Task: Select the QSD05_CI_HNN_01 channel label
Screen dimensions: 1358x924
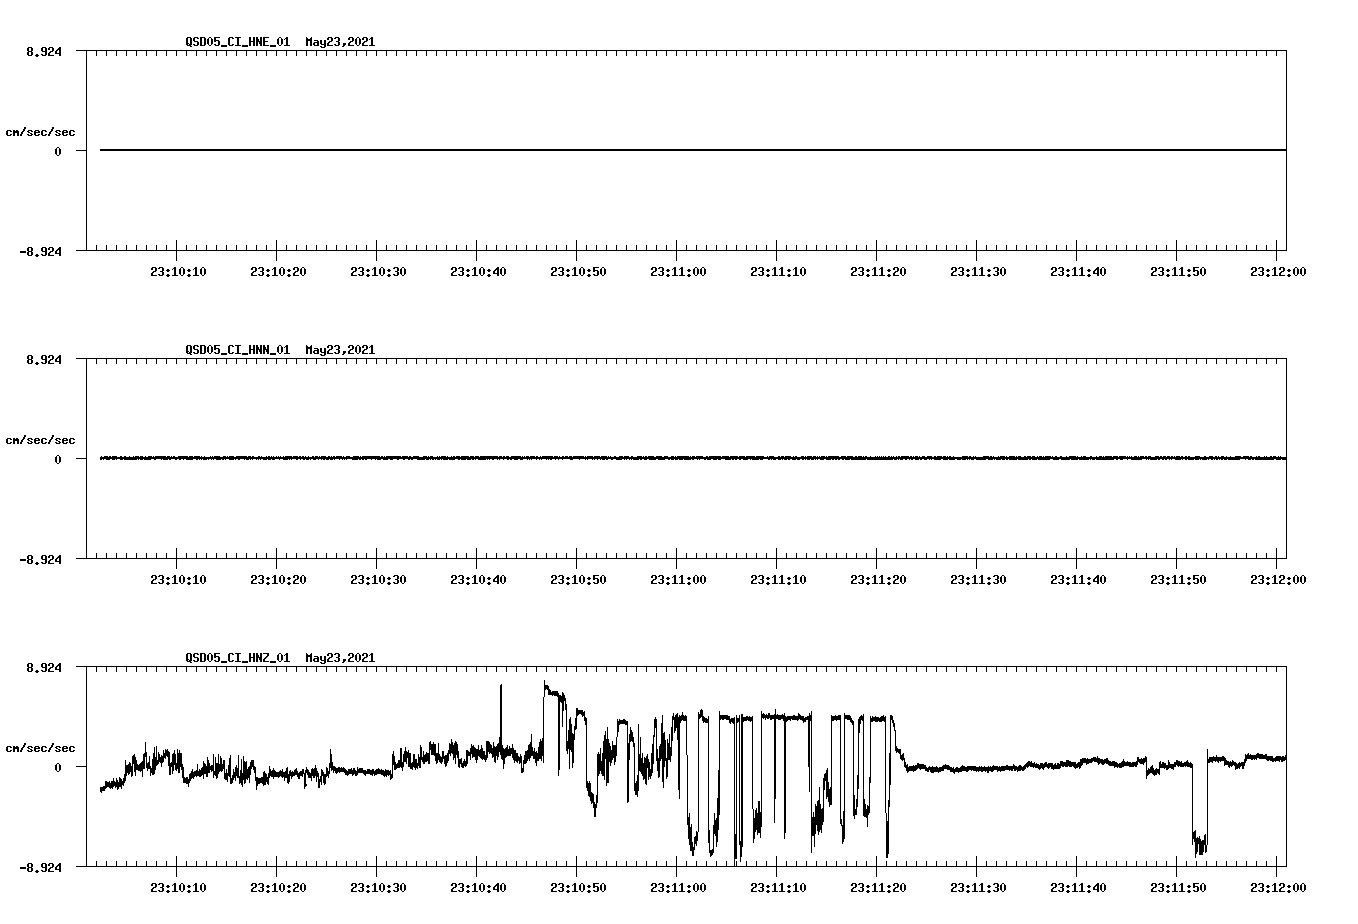Action: tap(238, 350)
